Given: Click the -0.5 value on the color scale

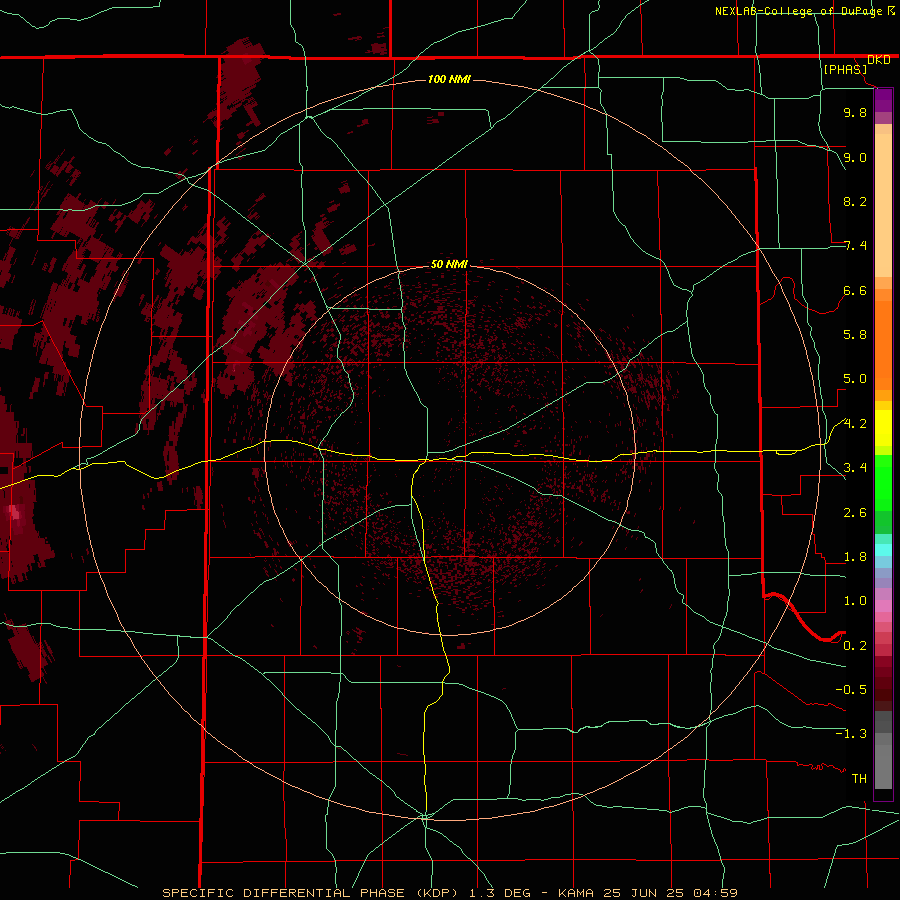Looking at the screenshot, I should point(851,690).
